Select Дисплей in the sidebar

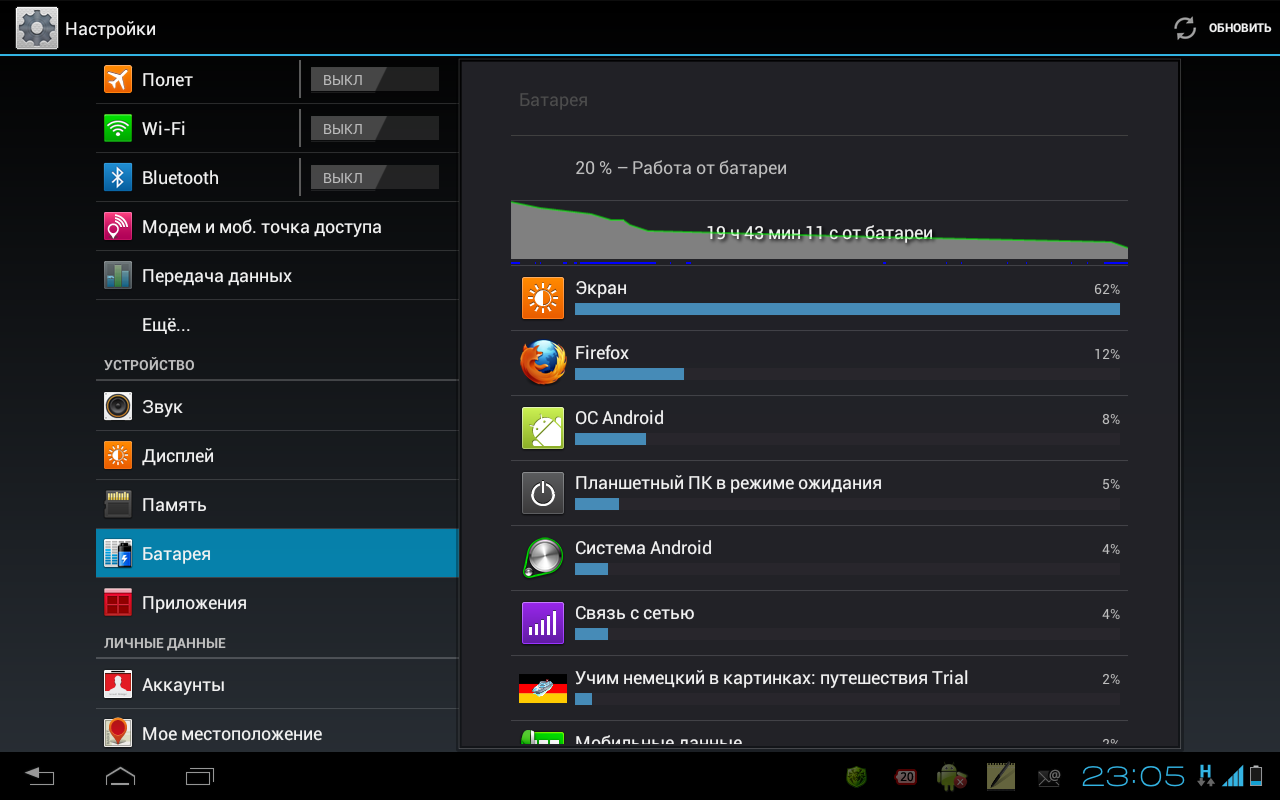point(277,455)
